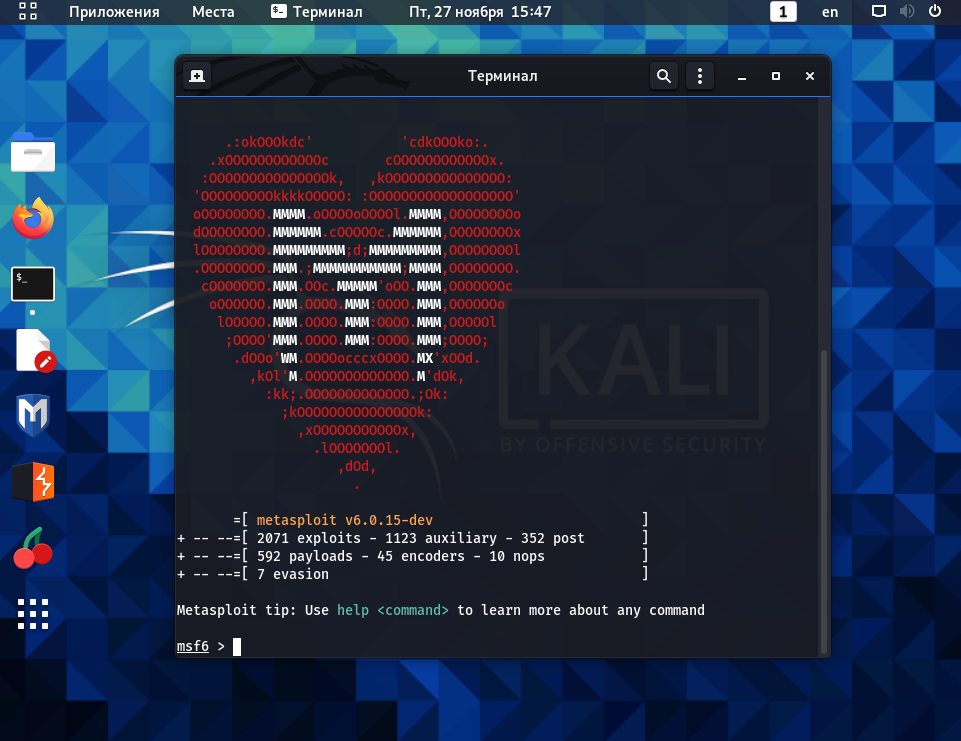Launch the Files manager from dock
Screen dimensions: 961x741
pyautogui.click(x=33, y=153)
